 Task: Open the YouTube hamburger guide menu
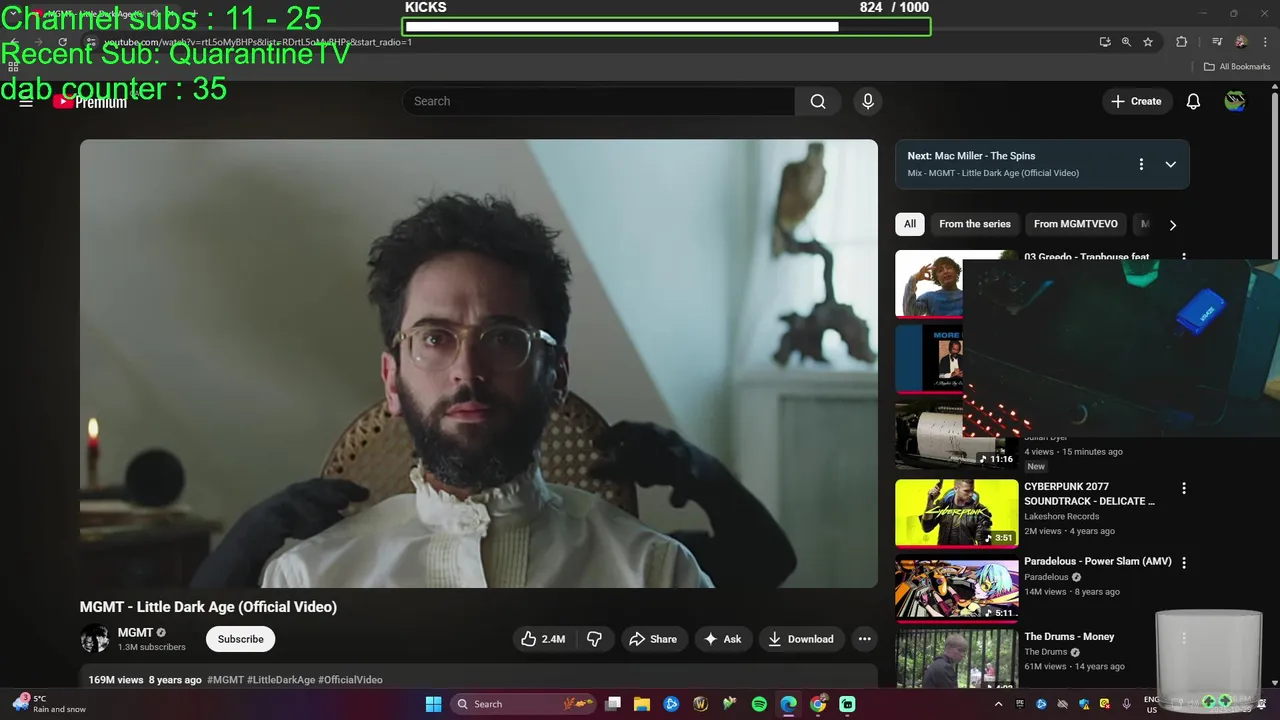click(26, 102)
